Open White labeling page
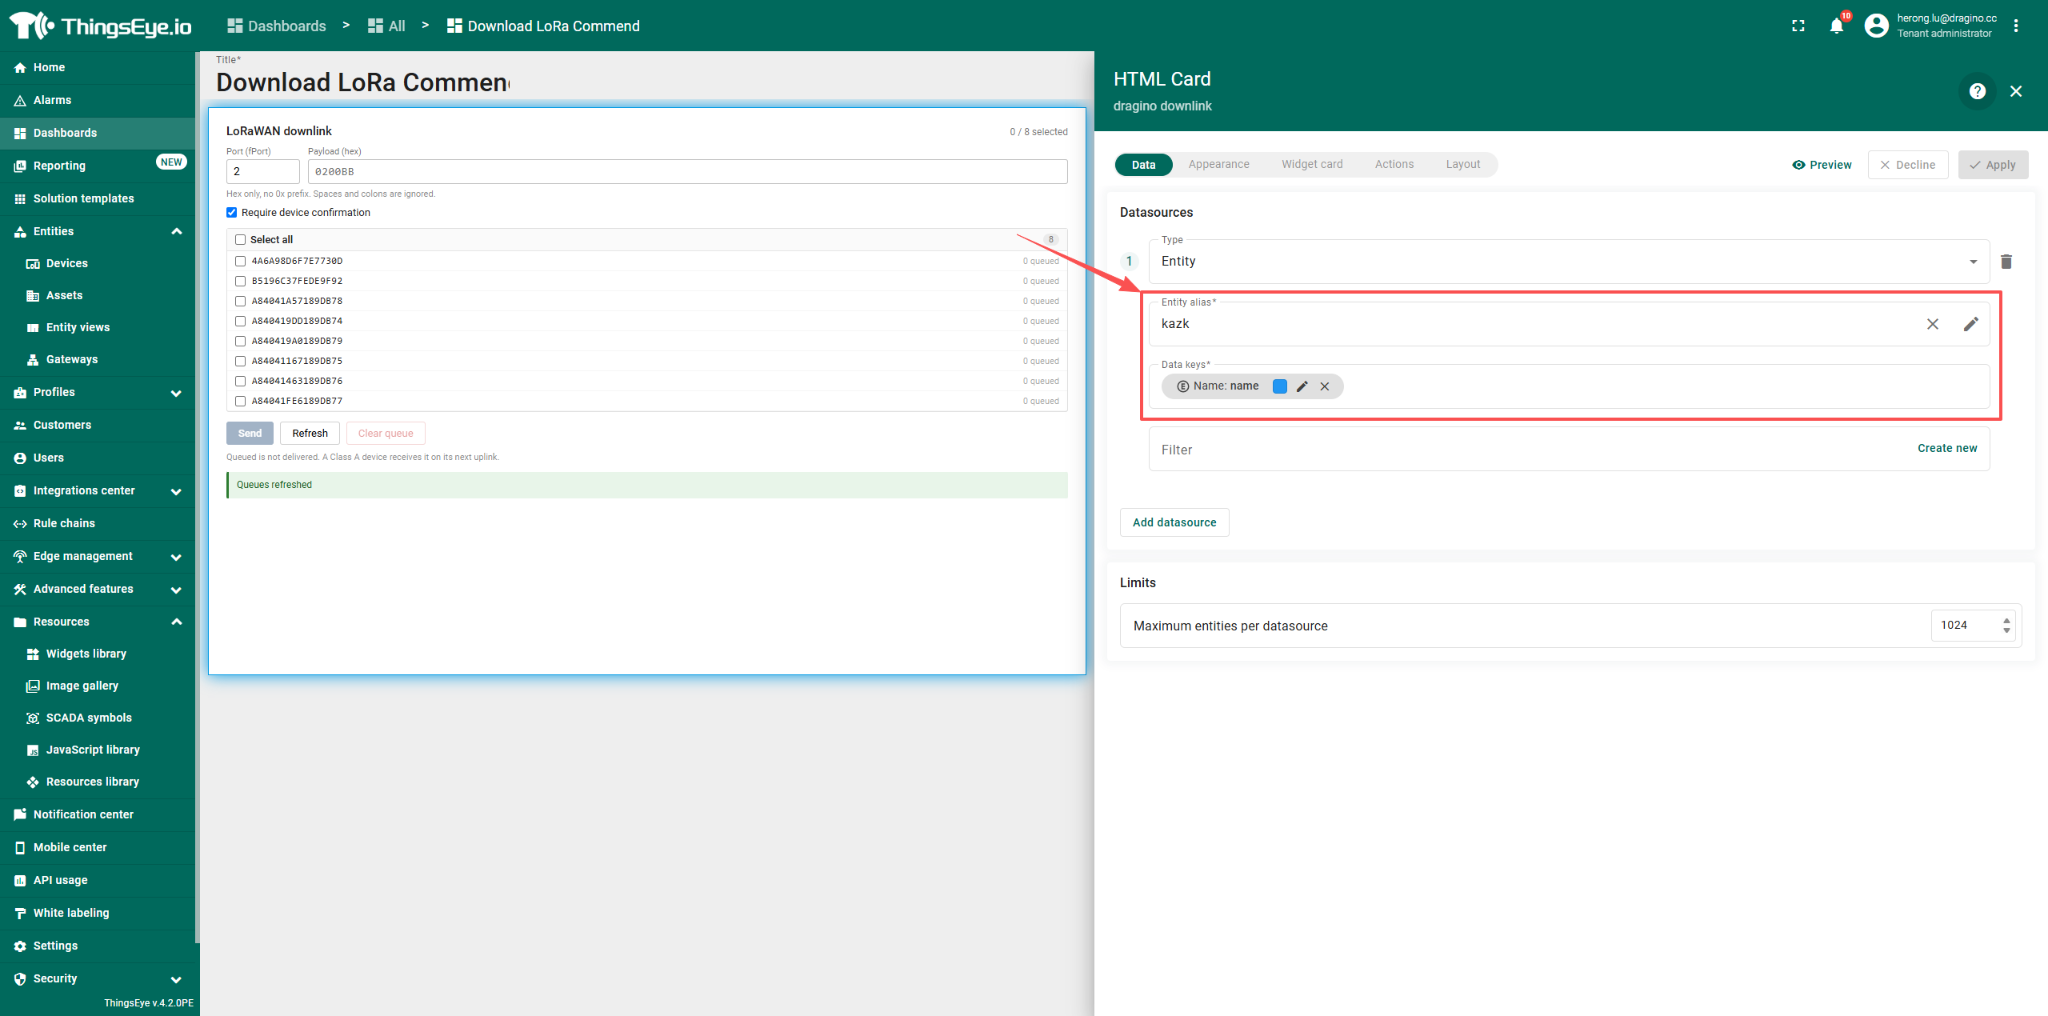This screenshot has width=2048, height=1016. [97, 913]
